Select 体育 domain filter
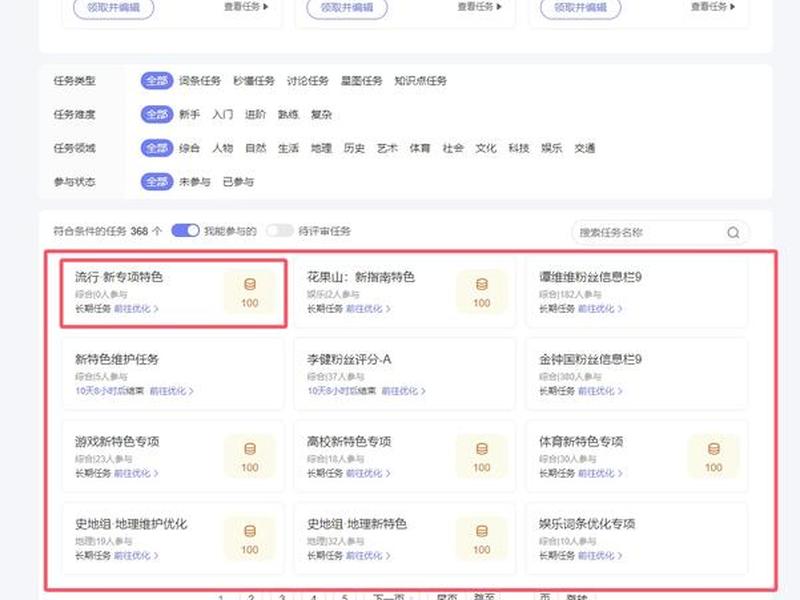800x600 pixels. coord(420,148)
